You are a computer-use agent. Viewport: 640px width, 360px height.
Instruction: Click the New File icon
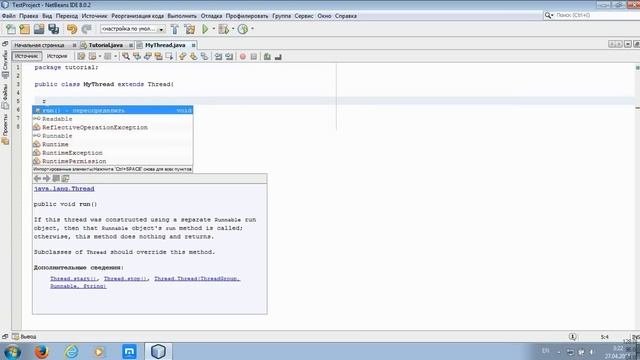click(x=11, y=29)
